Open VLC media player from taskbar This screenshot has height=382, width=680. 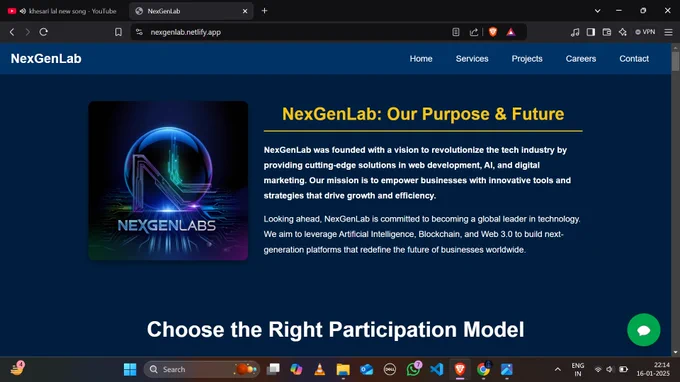320,369
